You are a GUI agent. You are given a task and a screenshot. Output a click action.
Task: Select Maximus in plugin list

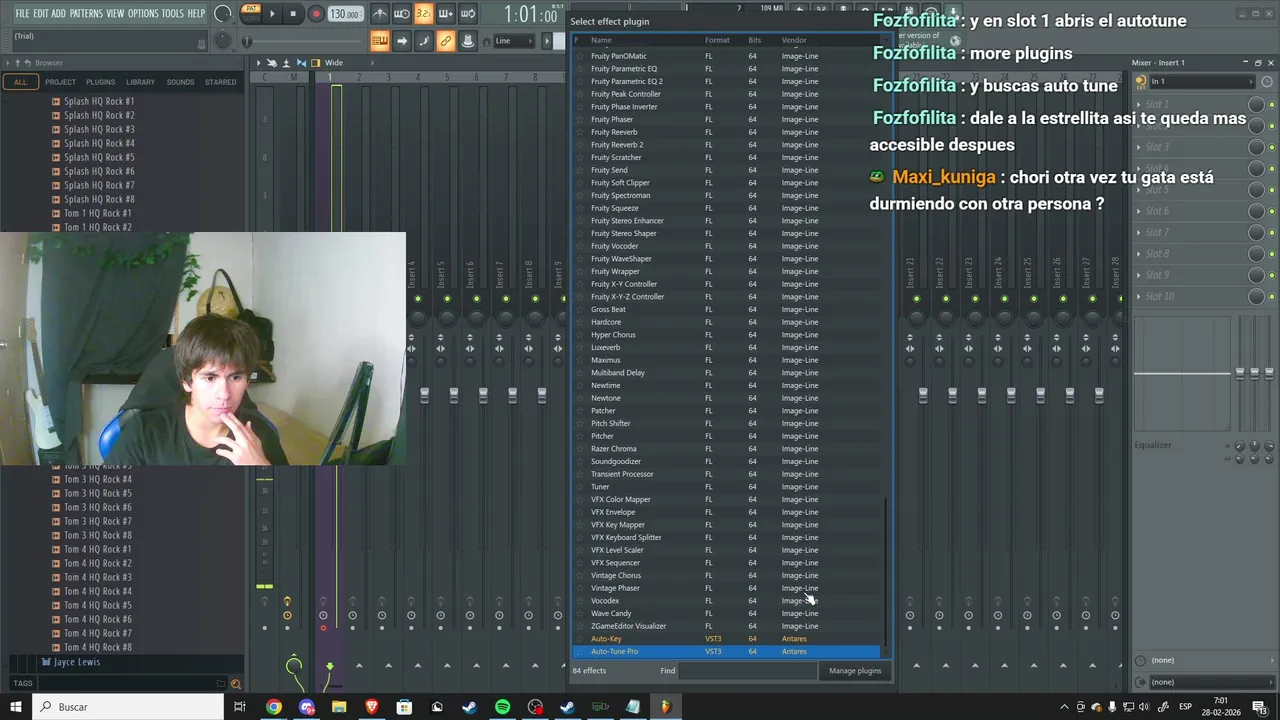(725, 360)
